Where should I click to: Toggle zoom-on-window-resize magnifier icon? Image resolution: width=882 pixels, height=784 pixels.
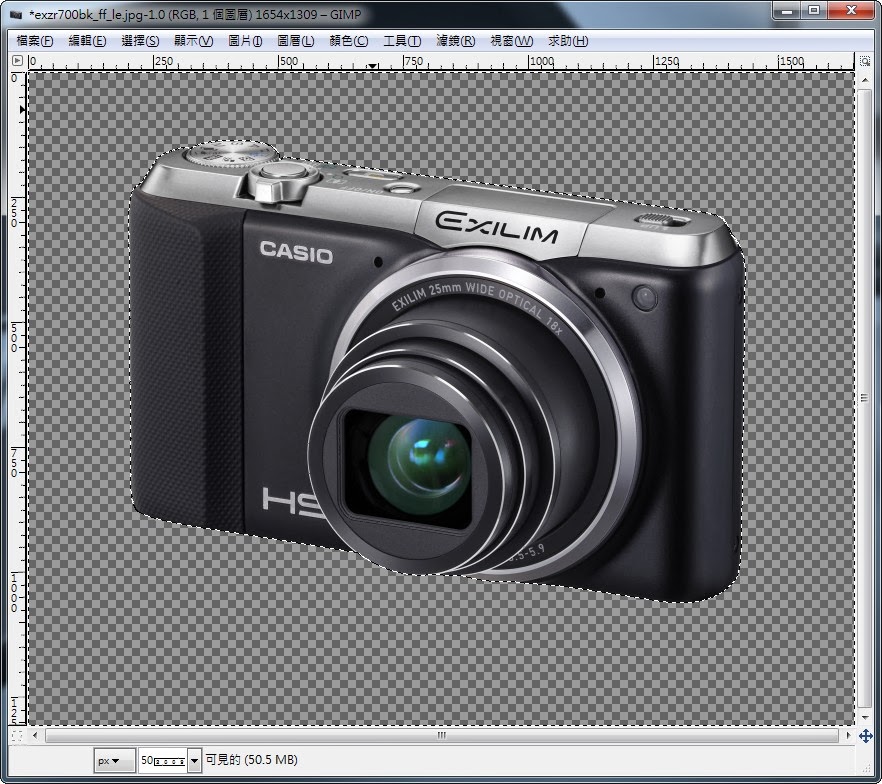coord(865,61)
